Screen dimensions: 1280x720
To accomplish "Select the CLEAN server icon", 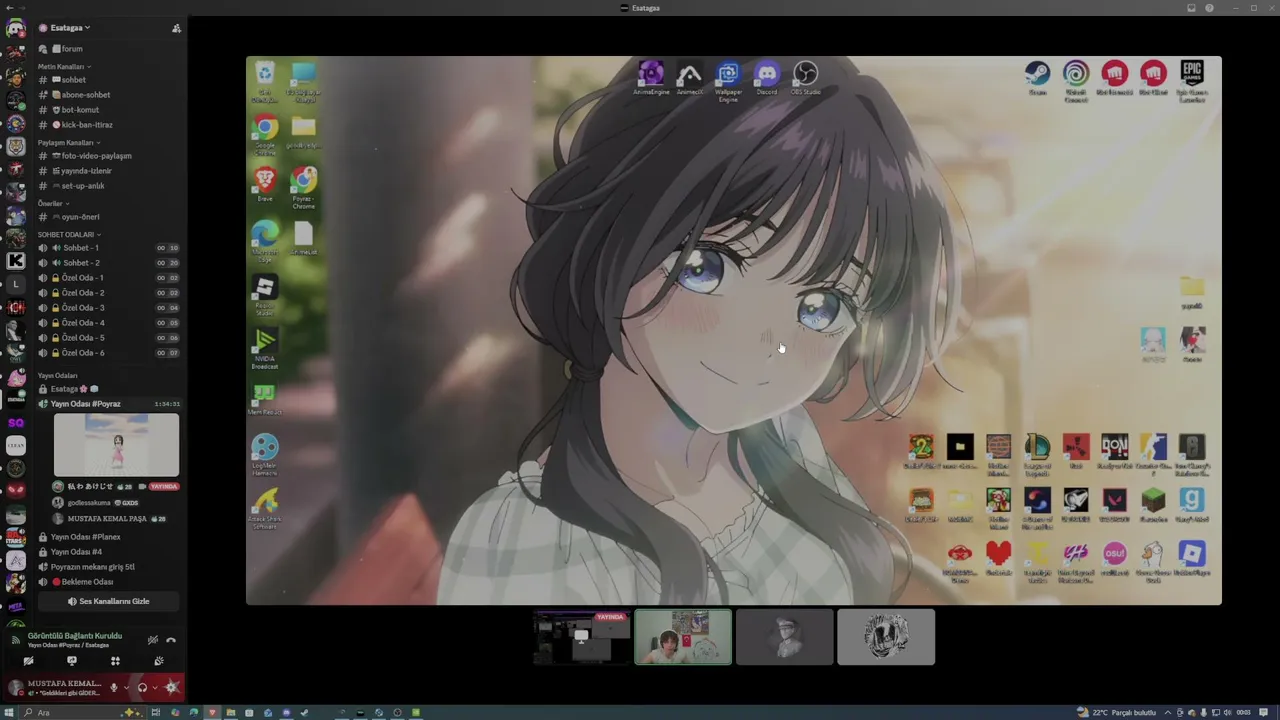I will (15, 446).
